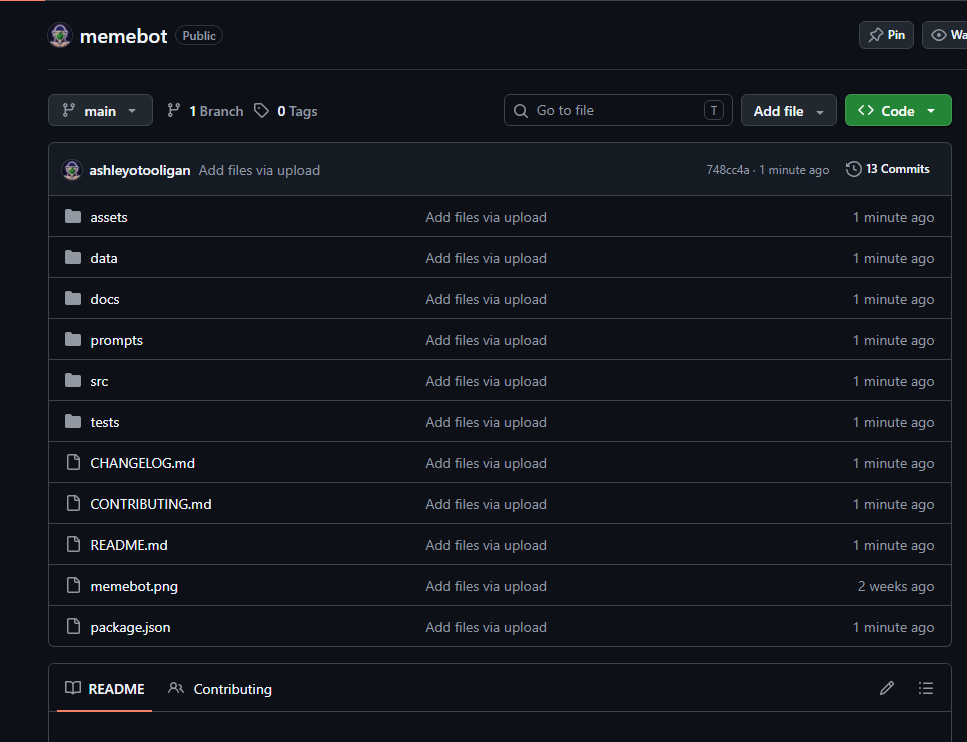967x742 pixels.
Task: Open the ashleyotooligan profile link
Action: point(140,170)
